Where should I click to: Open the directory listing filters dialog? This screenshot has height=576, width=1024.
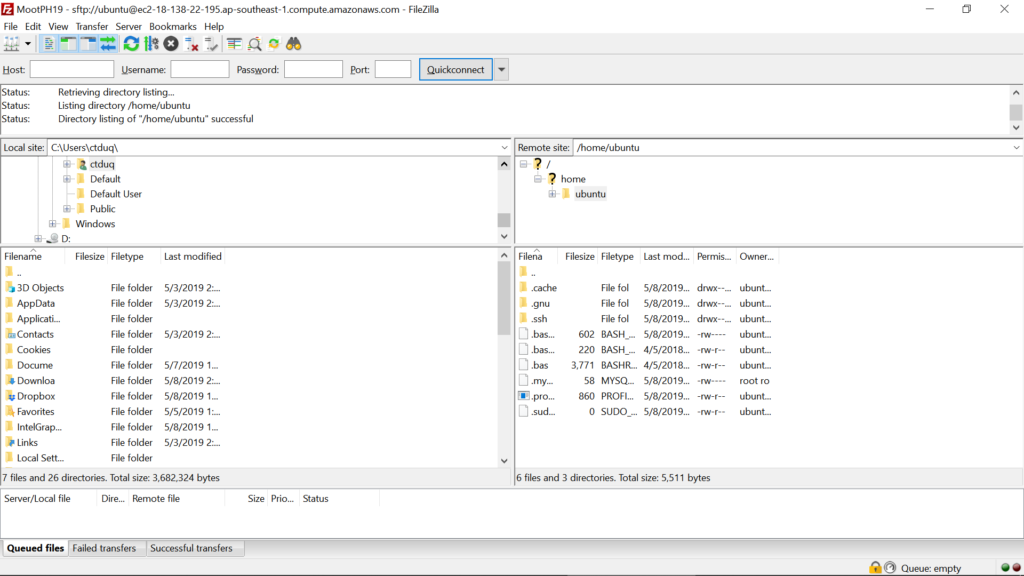(234, 44)
